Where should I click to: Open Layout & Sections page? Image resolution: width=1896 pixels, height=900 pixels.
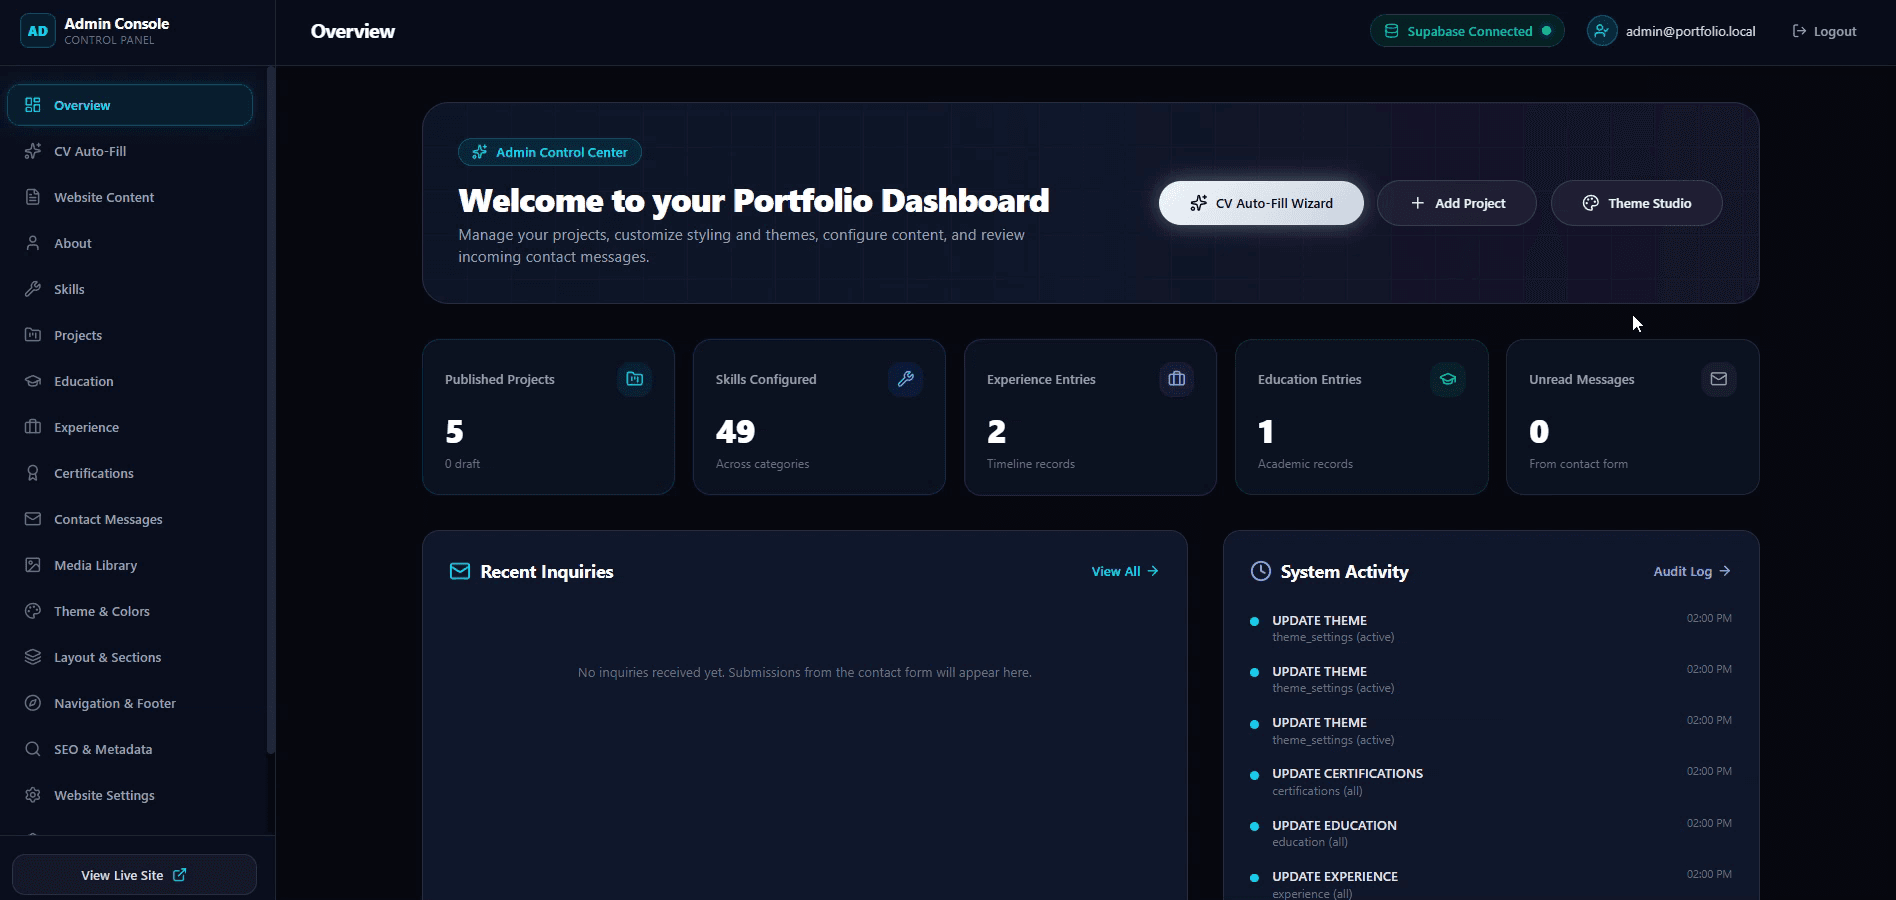pos(130,657)
